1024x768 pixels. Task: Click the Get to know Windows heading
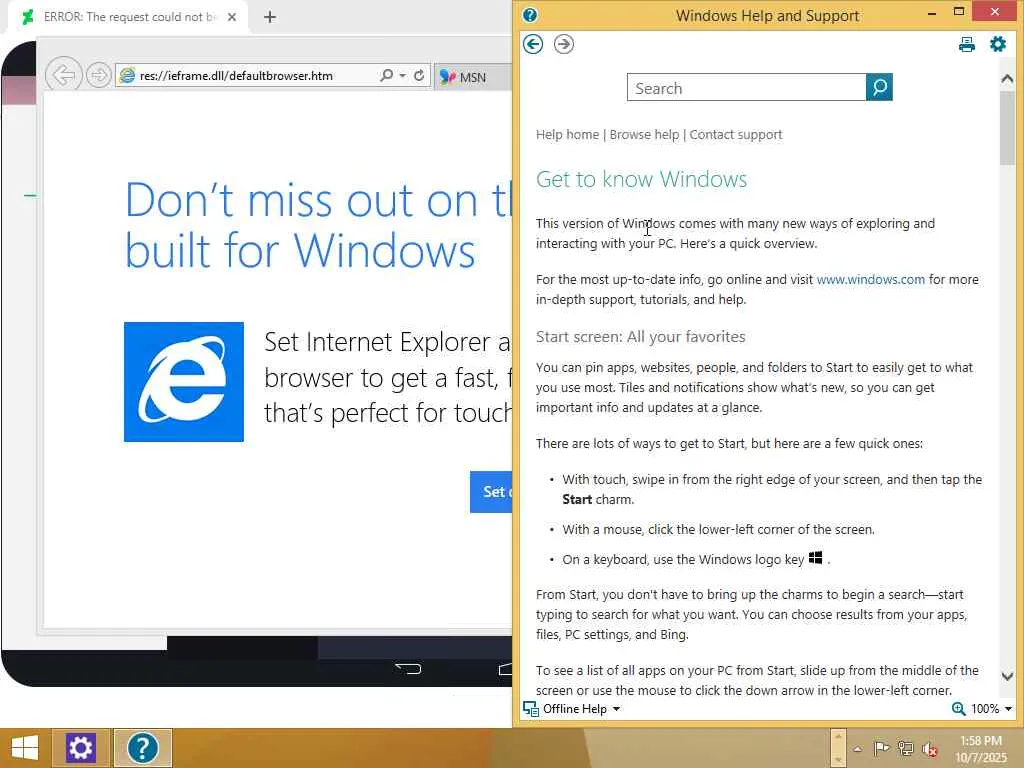[641, 179]
